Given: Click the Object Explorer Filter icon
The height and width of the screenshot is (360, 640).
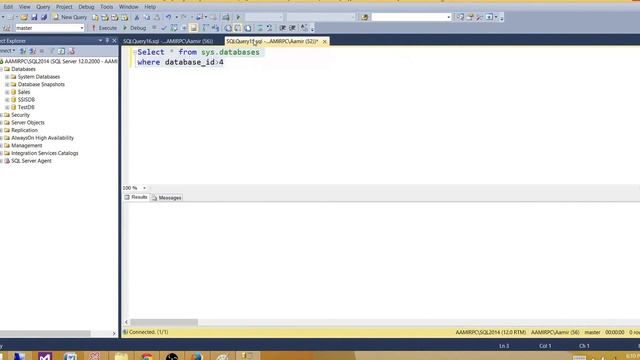Looking at the screenshot, I should pyautogui.click(x=51, y=51).
